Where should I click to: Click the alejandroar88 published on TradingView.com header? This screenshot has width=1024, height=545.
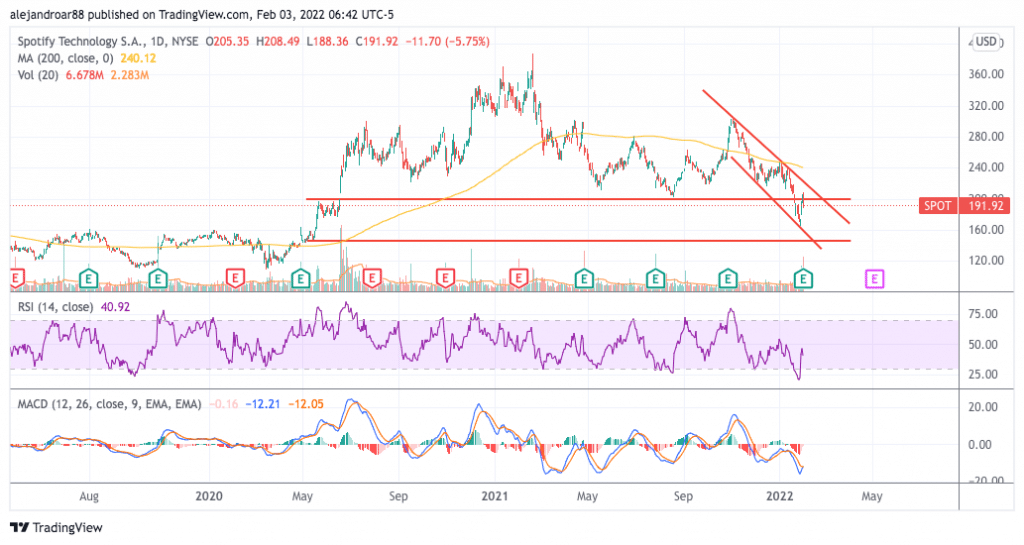pos(202,14)
